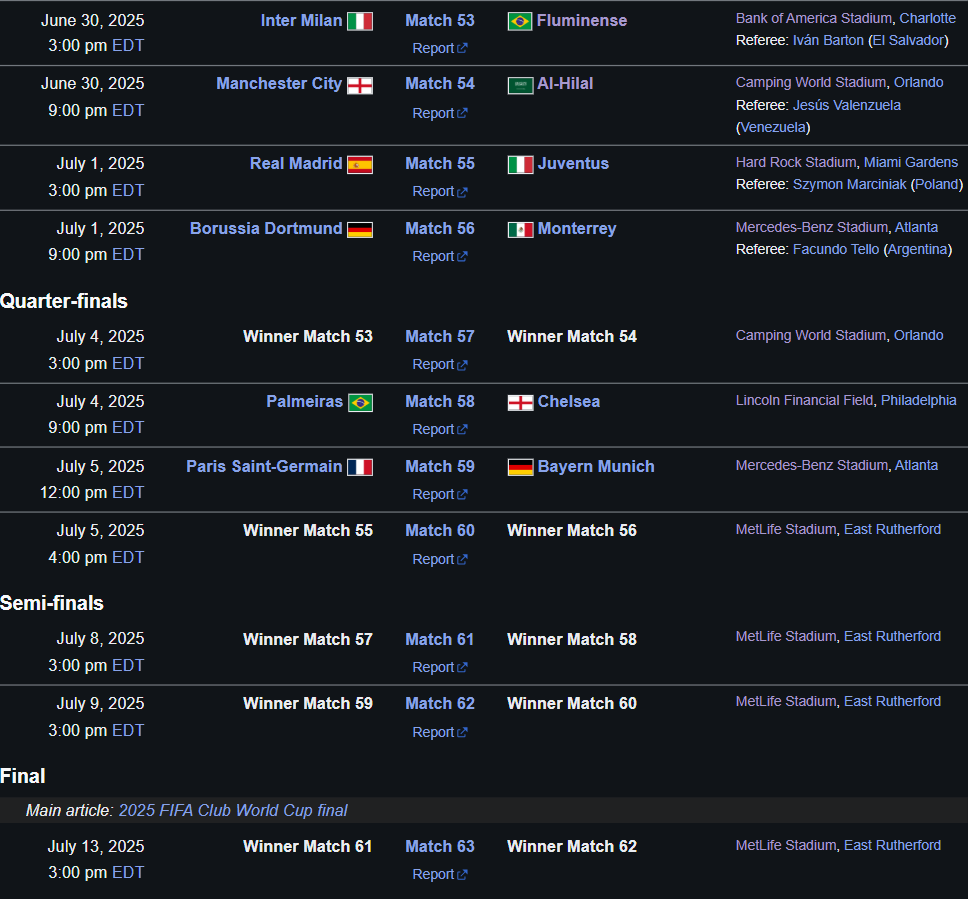Click the Mexico flag beside Monterrey
The width and height of the screenshot is (968, 899).
pos(520,230)
